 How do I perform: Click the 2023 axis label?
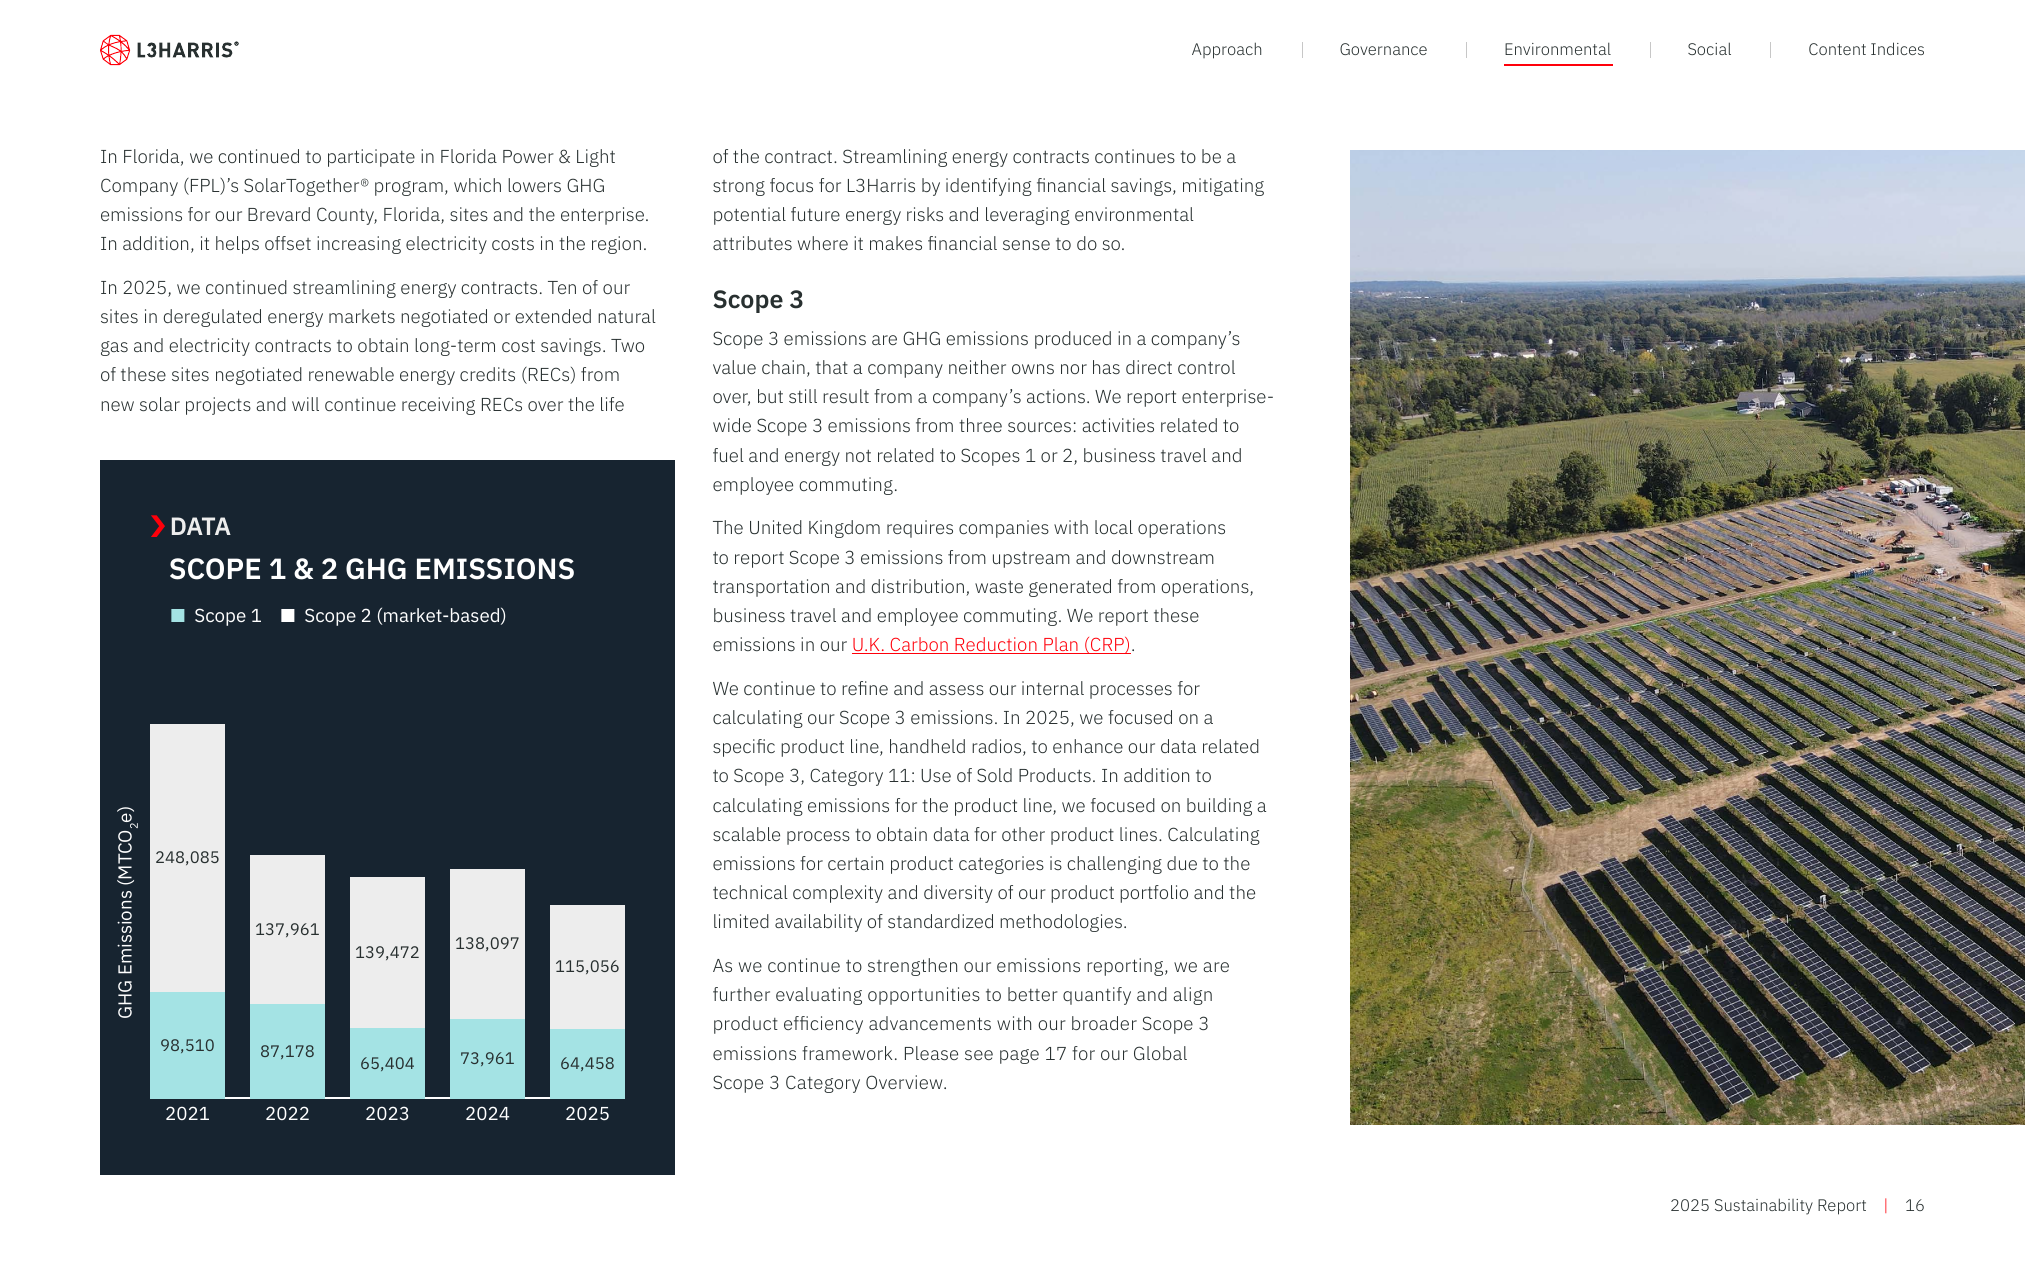point(387,1114)
